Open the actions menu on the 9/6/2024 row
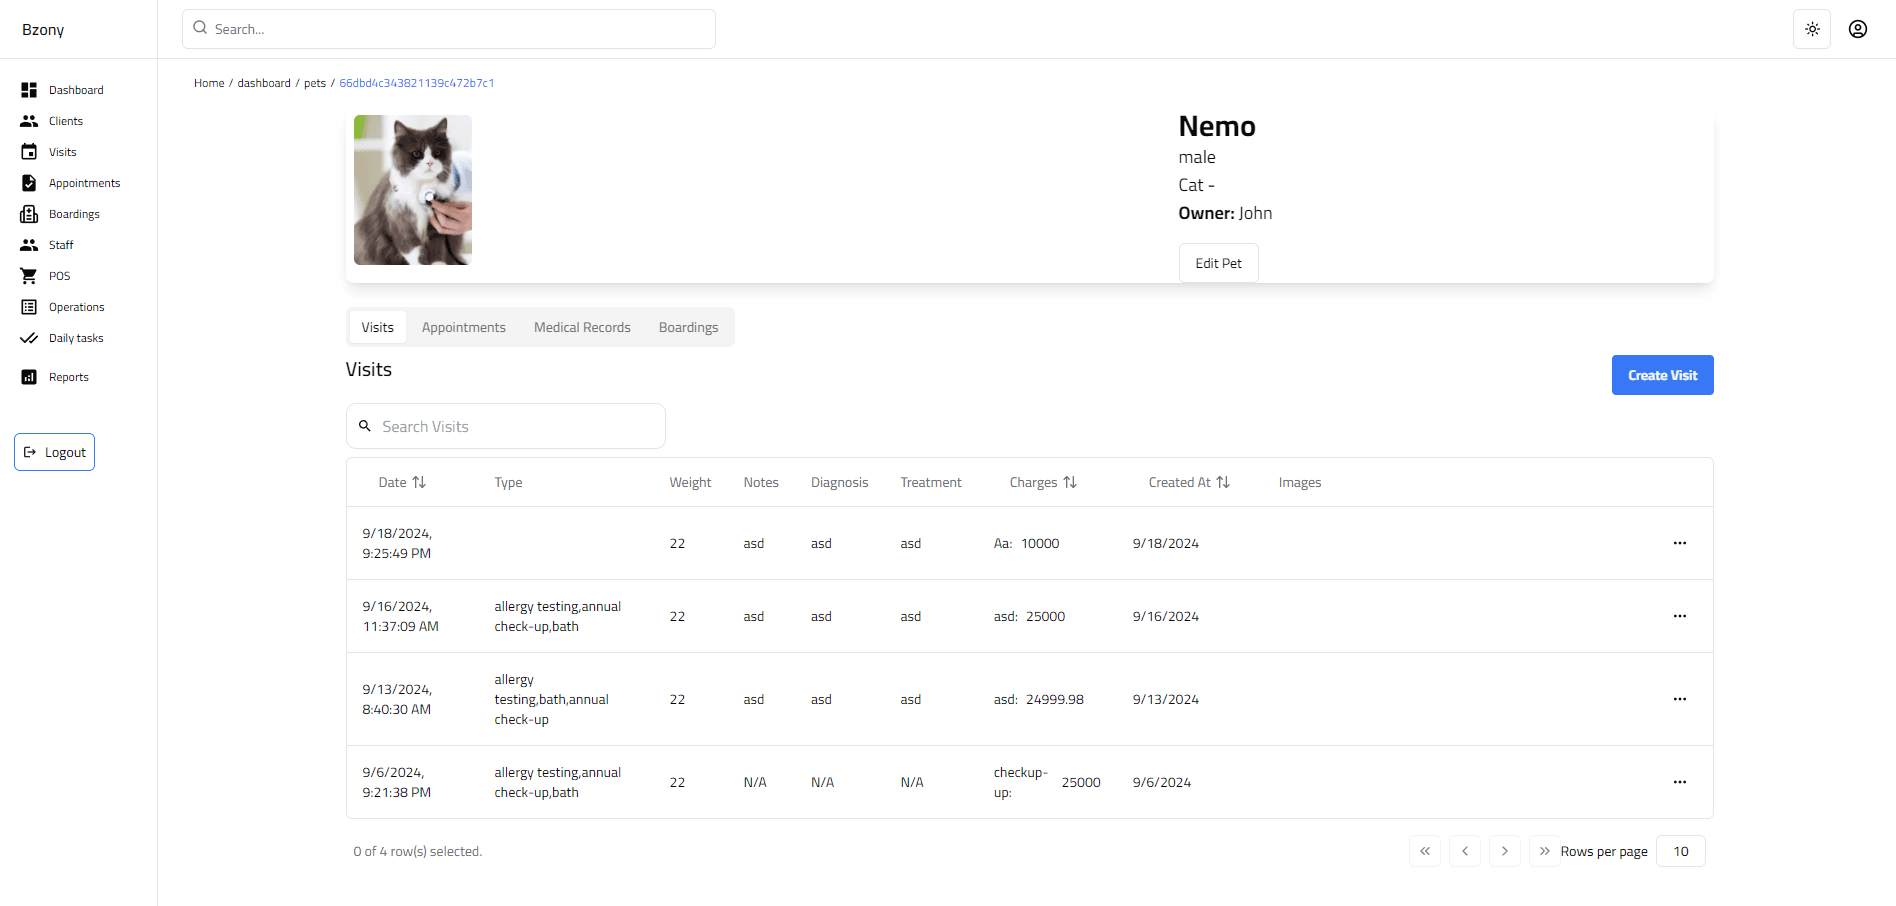This screenshot has width=1896, height=906. [x=1679, y=782]
